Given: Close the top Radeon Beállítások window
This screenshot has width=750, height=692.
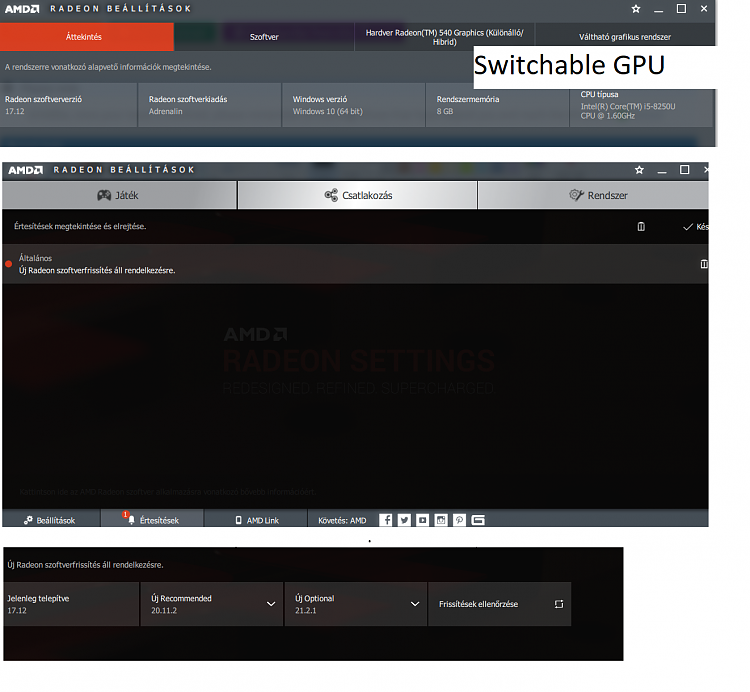Looking at the screenshot, I should [x=704, y=9].
